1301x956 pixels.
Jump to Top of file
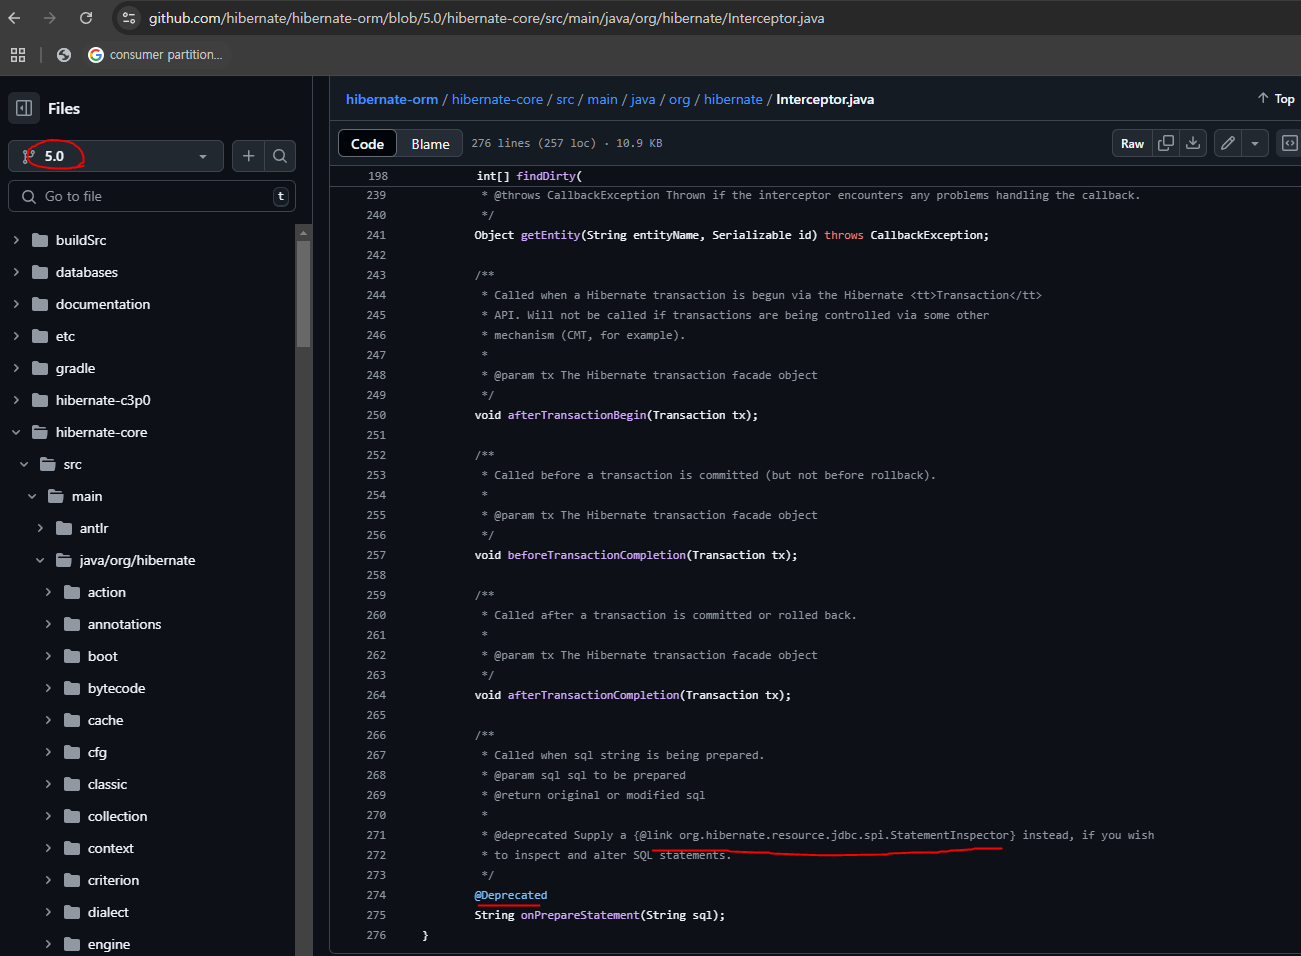point(1276,98)
